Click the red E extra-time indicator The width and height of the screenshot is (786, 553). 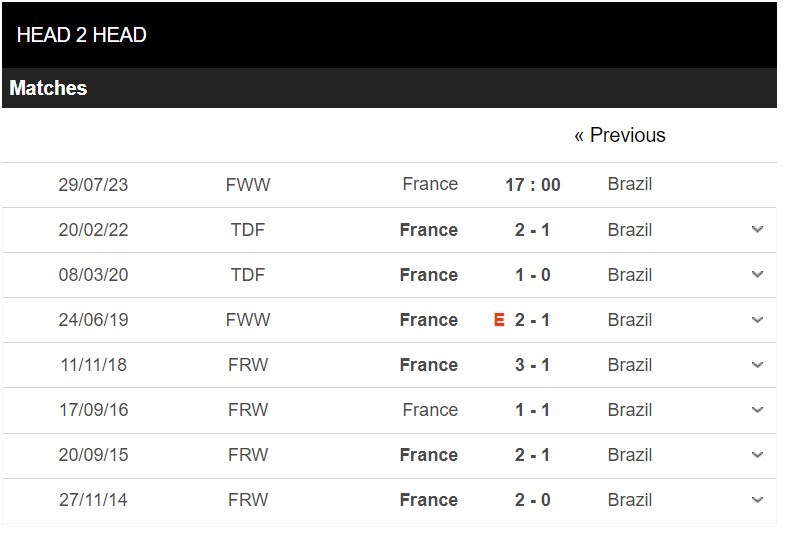[x=499, y=319]
